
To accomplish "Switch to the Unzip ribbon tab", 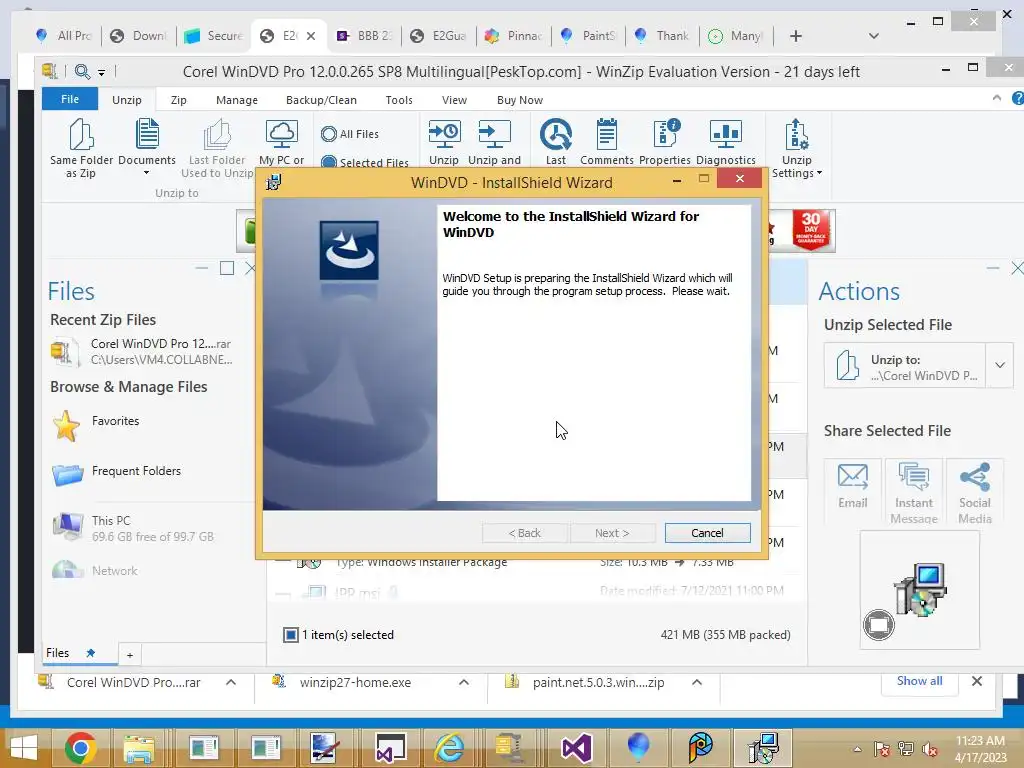I will [x=127, y=100].
